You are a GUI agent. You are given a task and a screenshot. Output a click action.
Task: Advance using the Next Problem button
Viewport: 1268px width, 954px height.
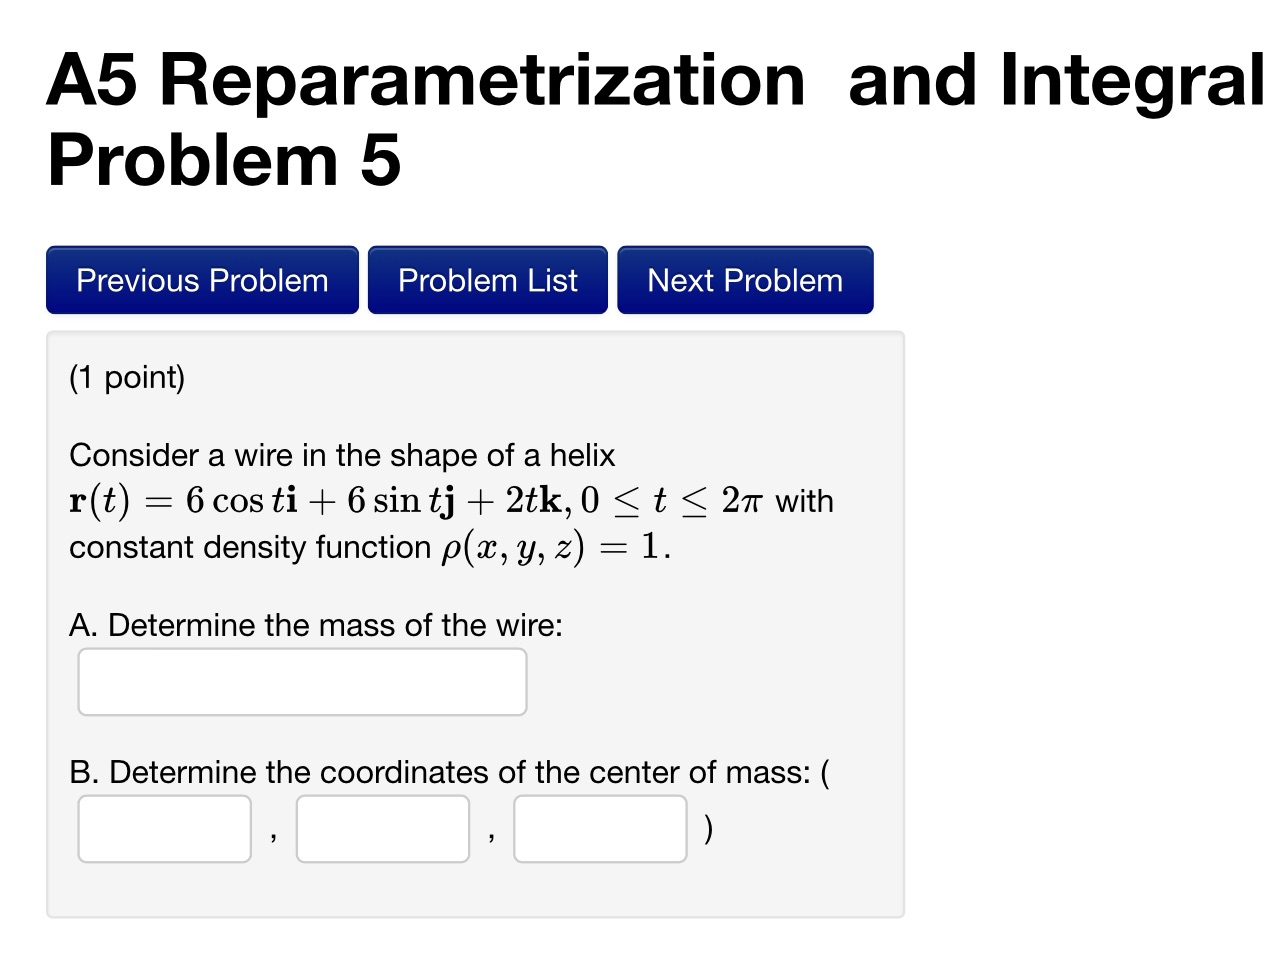click(744, 280)
